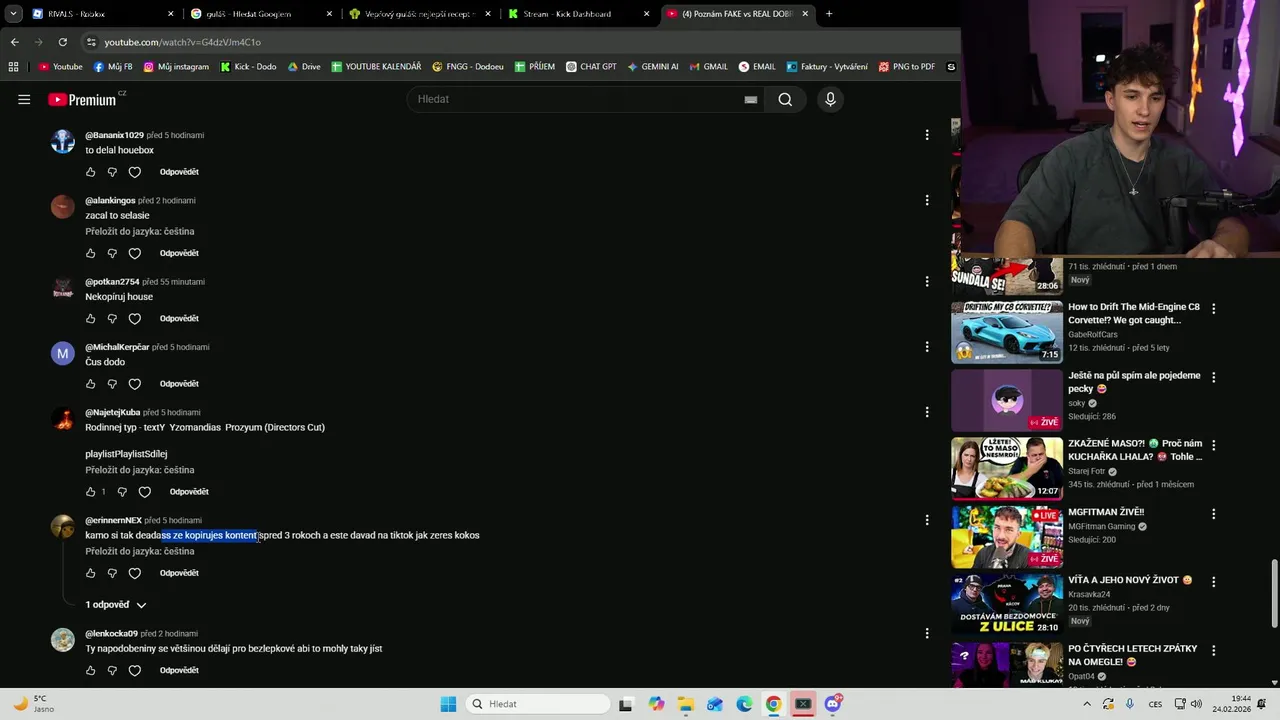Image resolution: width=1280 pixels, height=720 pixels.
Task: Open the weather widget showing 5°C Jasno
Action: tap(32, 704)
